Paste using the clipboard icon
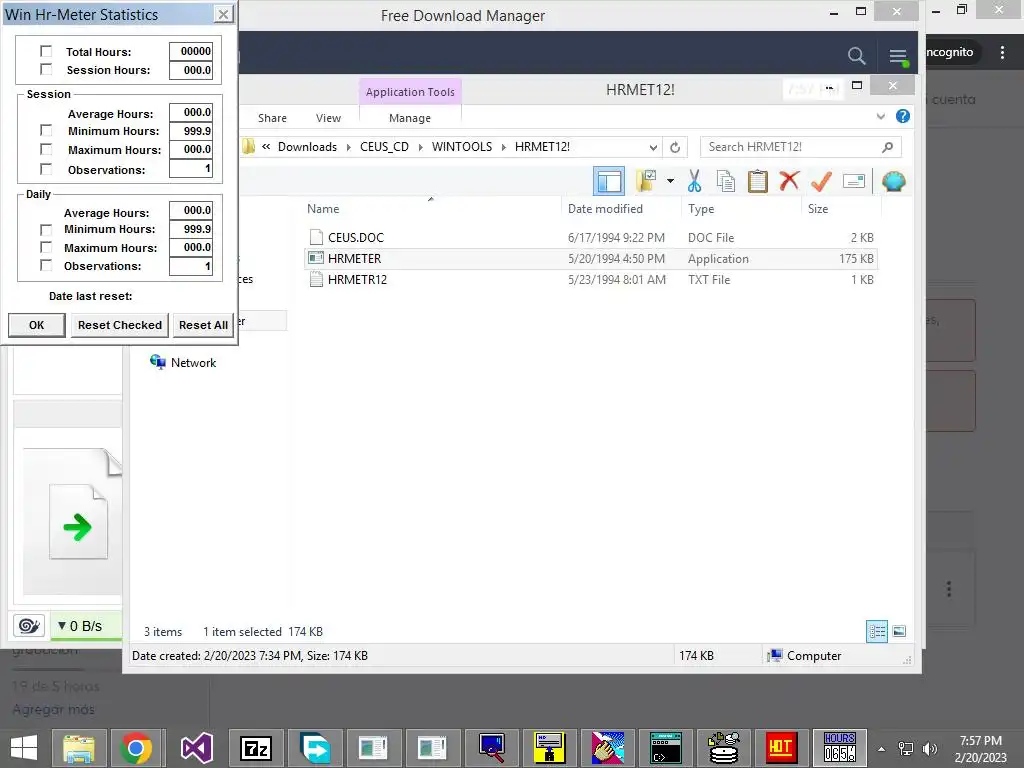The width and height of the screenshot is (1024, 768). point(758,181)
